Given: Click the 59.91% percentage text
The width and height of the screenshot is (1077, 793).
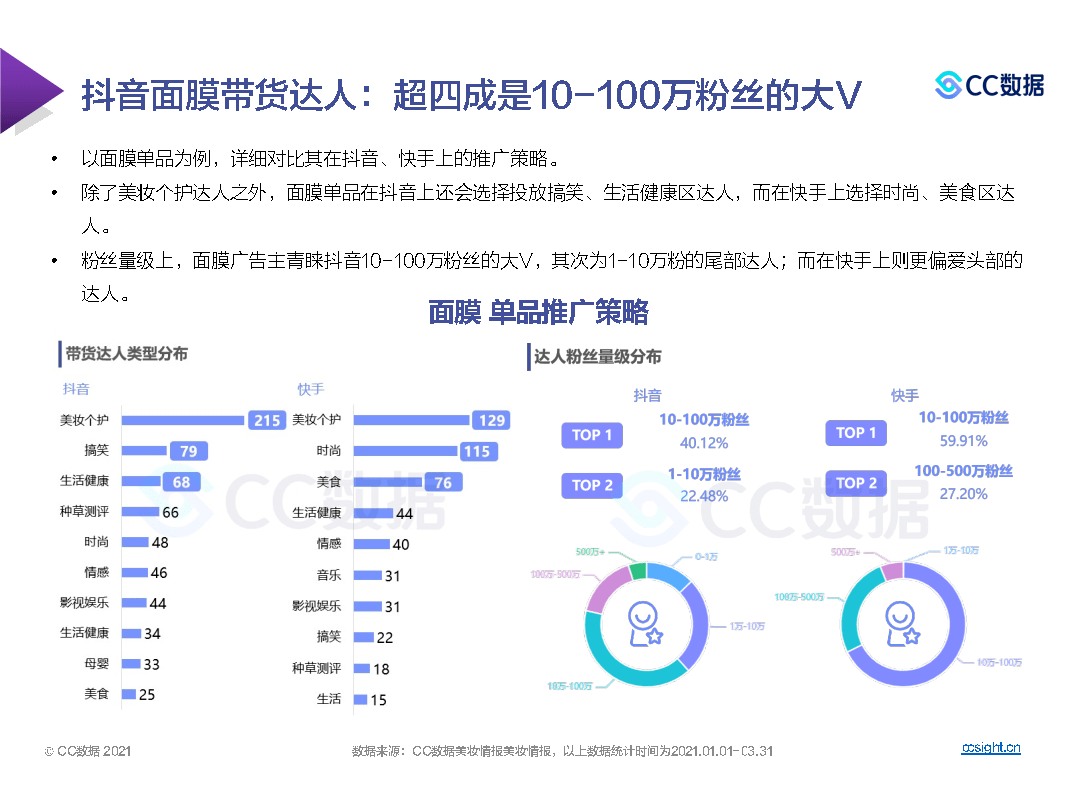Looking at the screenshot, I should 964,441.
